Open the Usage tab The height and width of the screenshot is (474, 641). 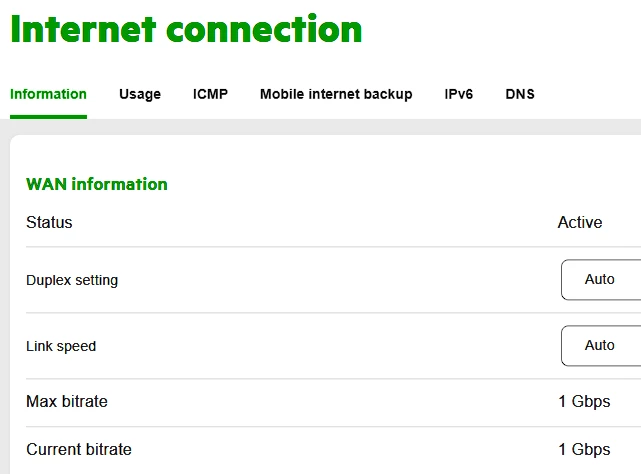[140, 94]
